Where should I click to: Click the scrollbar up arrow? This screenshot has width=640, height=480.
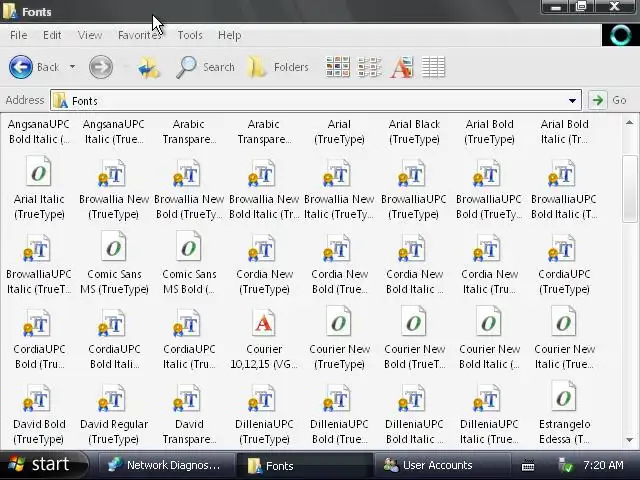[629, 122]
